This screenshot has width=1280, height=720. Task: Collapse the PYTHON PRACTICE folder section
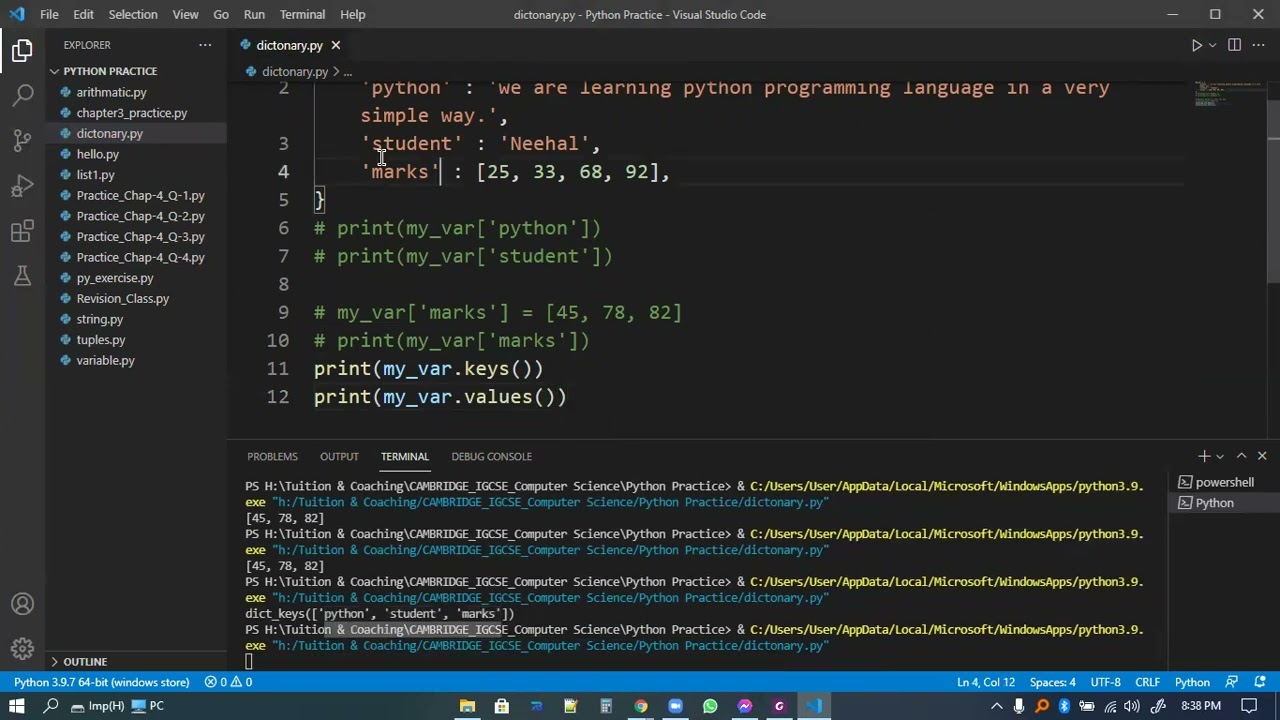[110, 71]
